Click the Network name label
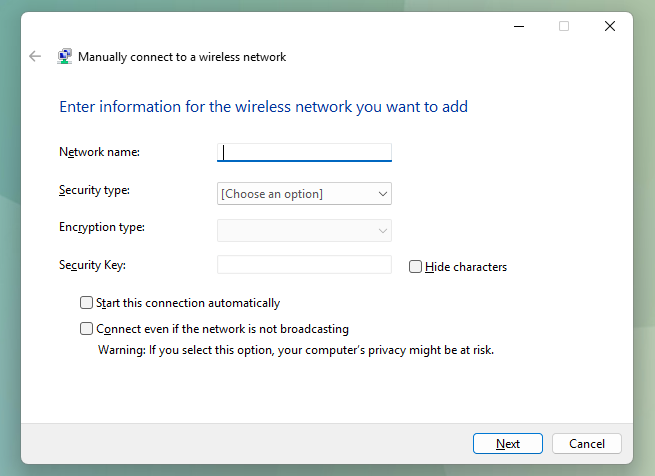The height and width of the screenshot is (476, 655). tap(100, 152)
